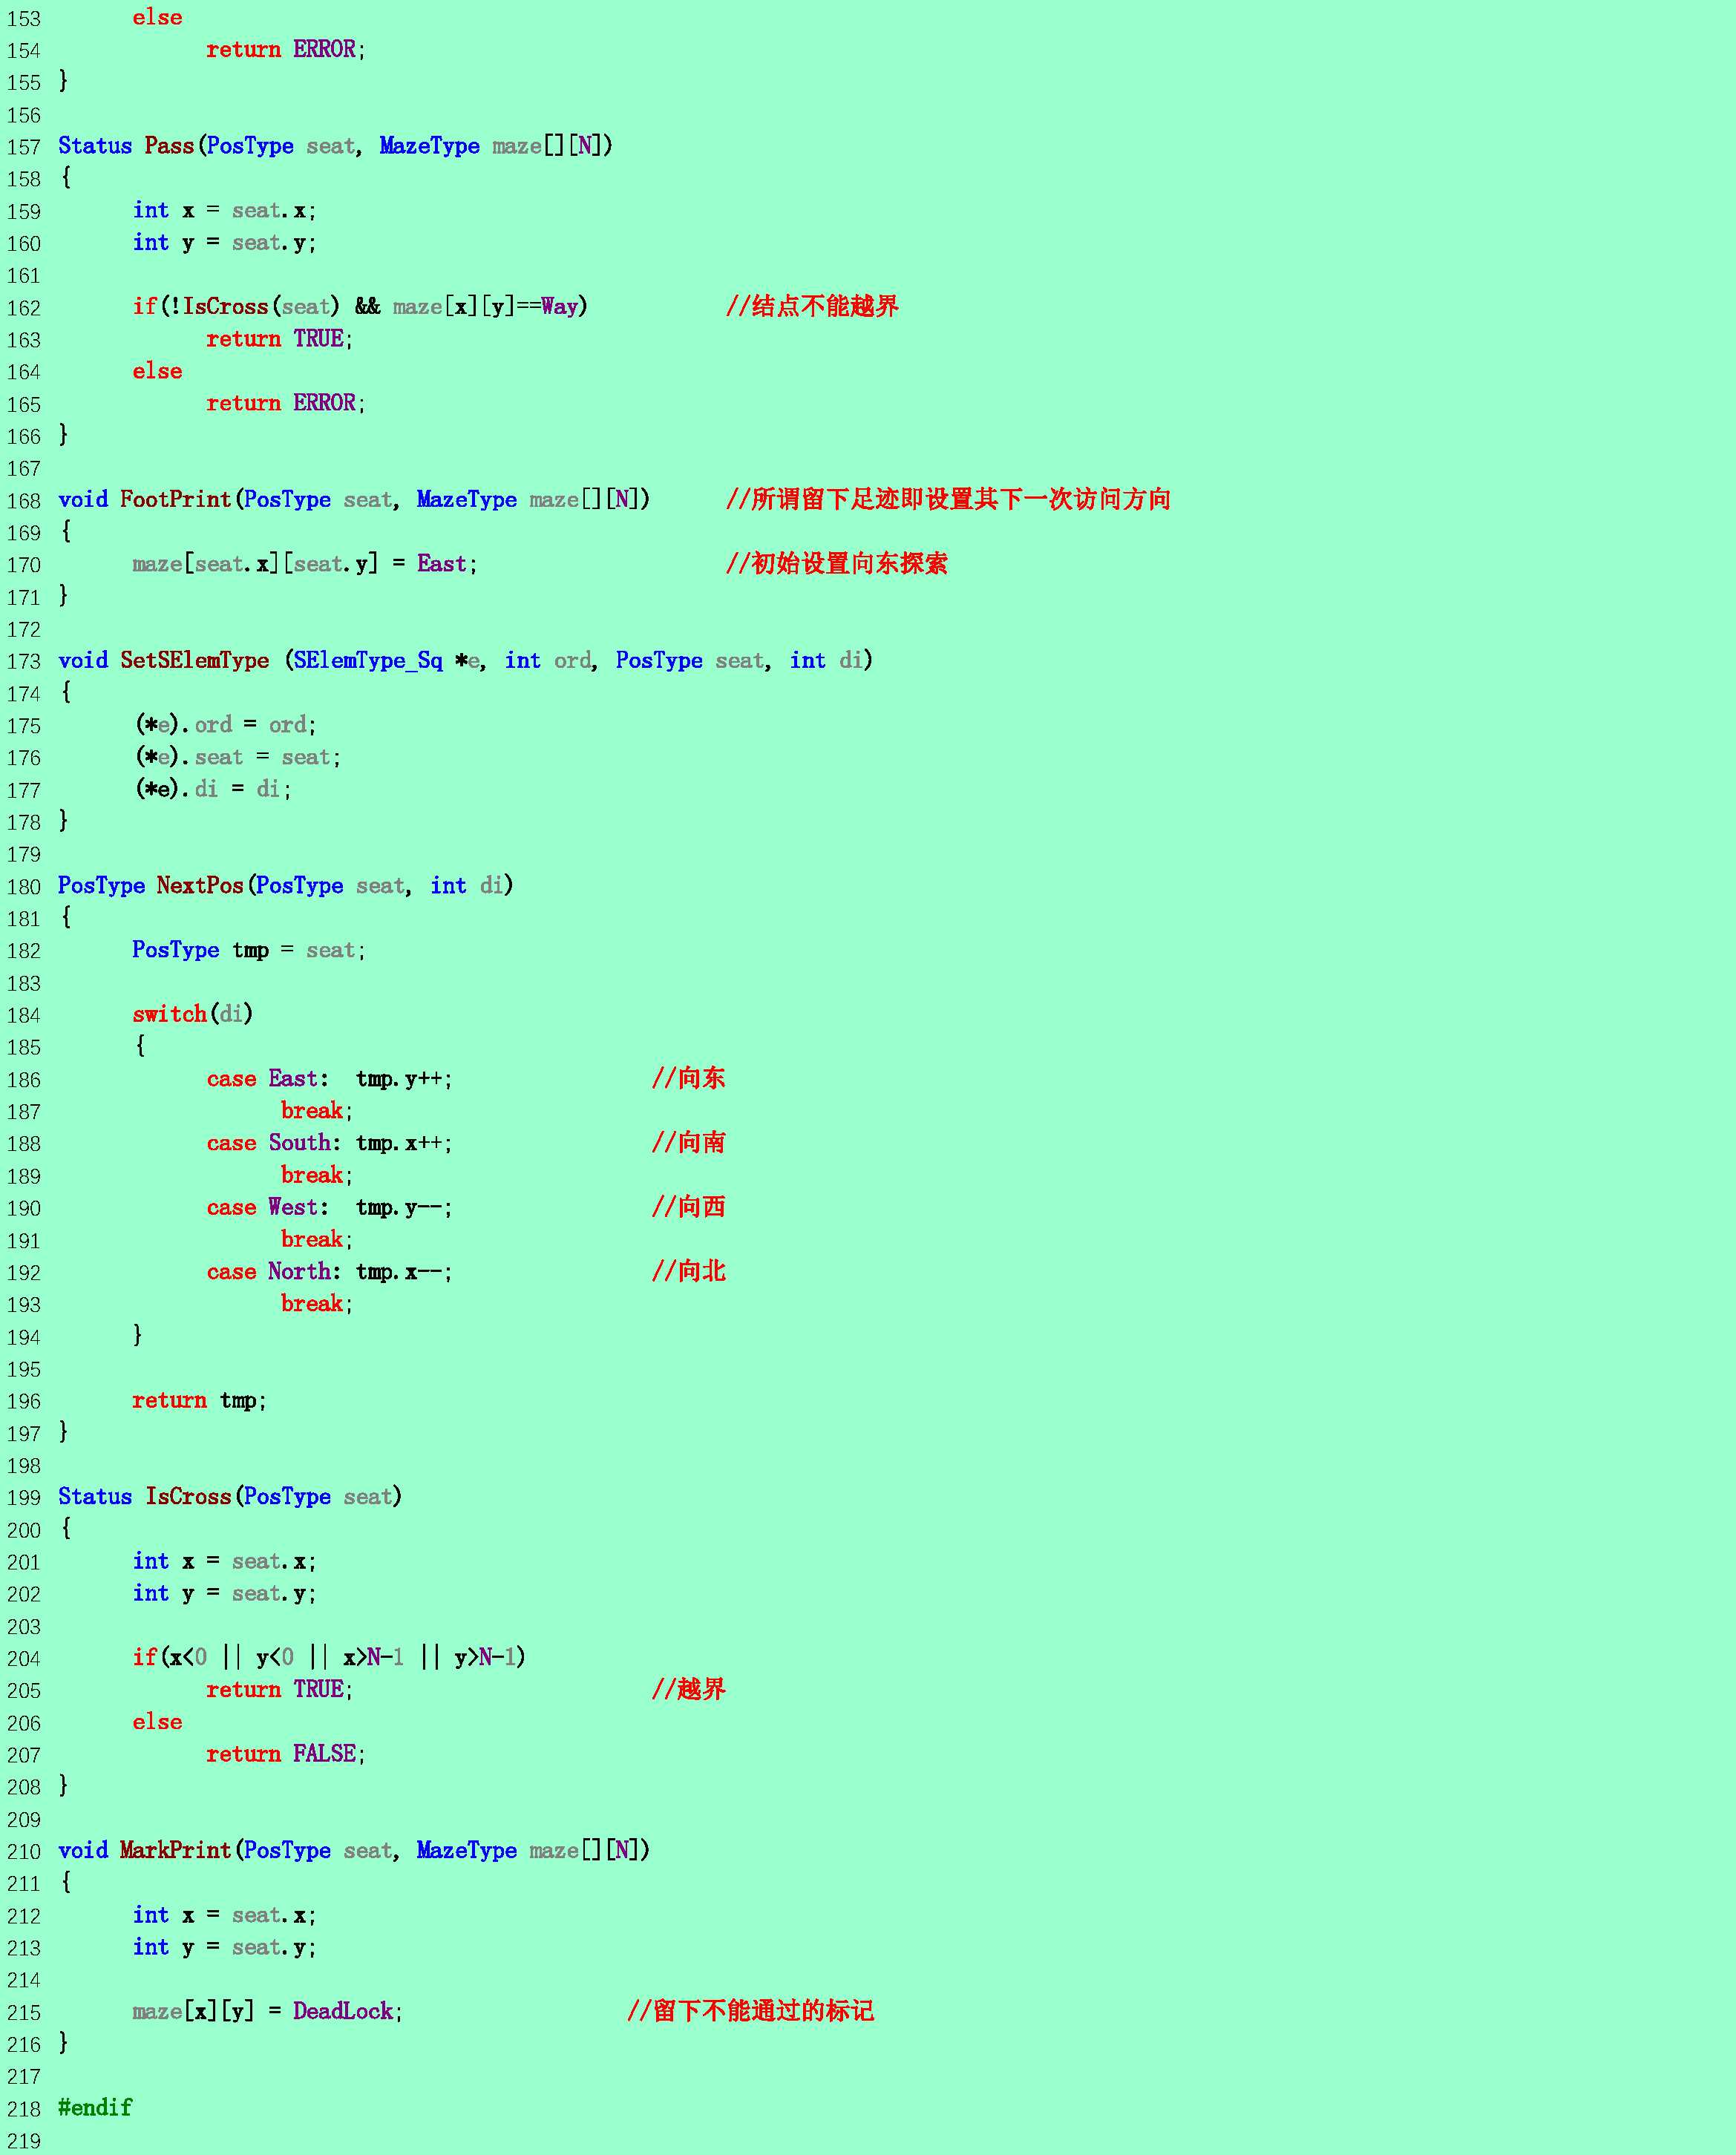The height and width of the screenshot is (2155, 1736).
Task: Click line number 180
Action: (x=24, y=887)
